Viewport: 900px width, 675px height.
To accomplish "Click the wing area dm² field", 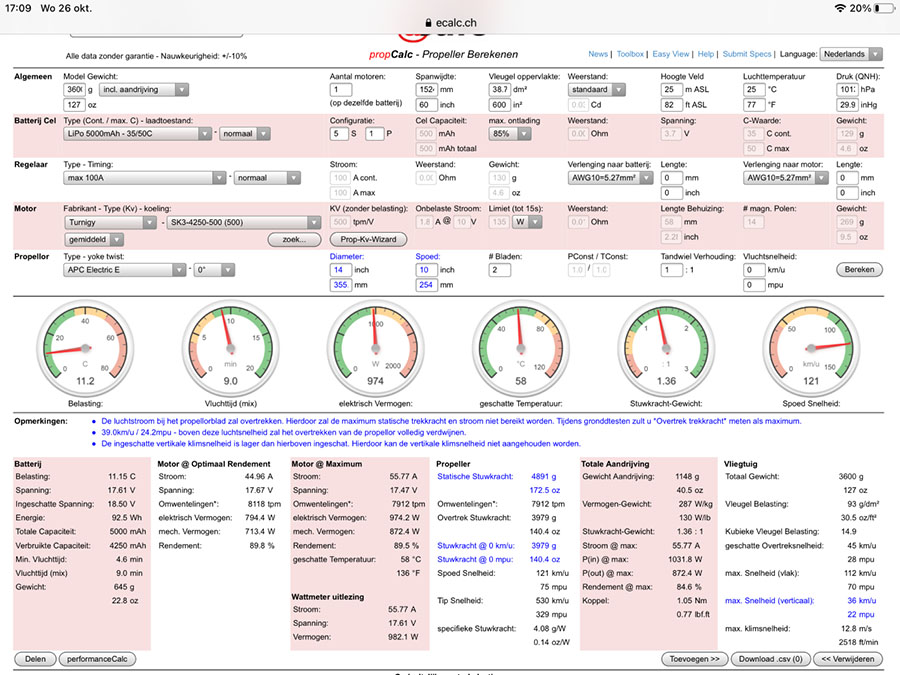I will tap(499, 90).
